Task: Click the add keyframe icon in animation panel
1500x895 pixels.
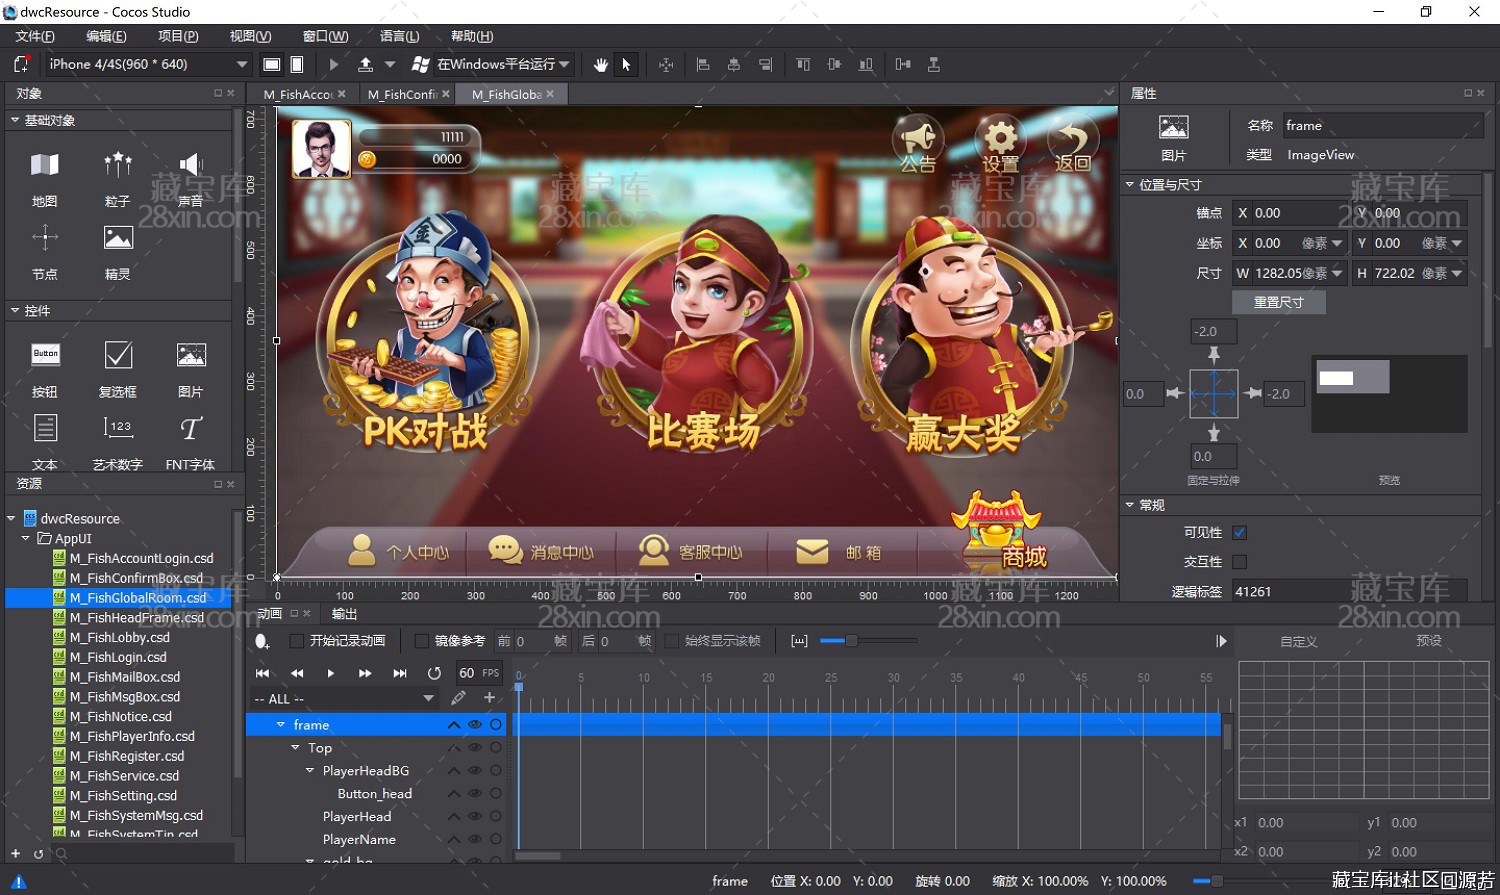Action: (x=262, y=641)
